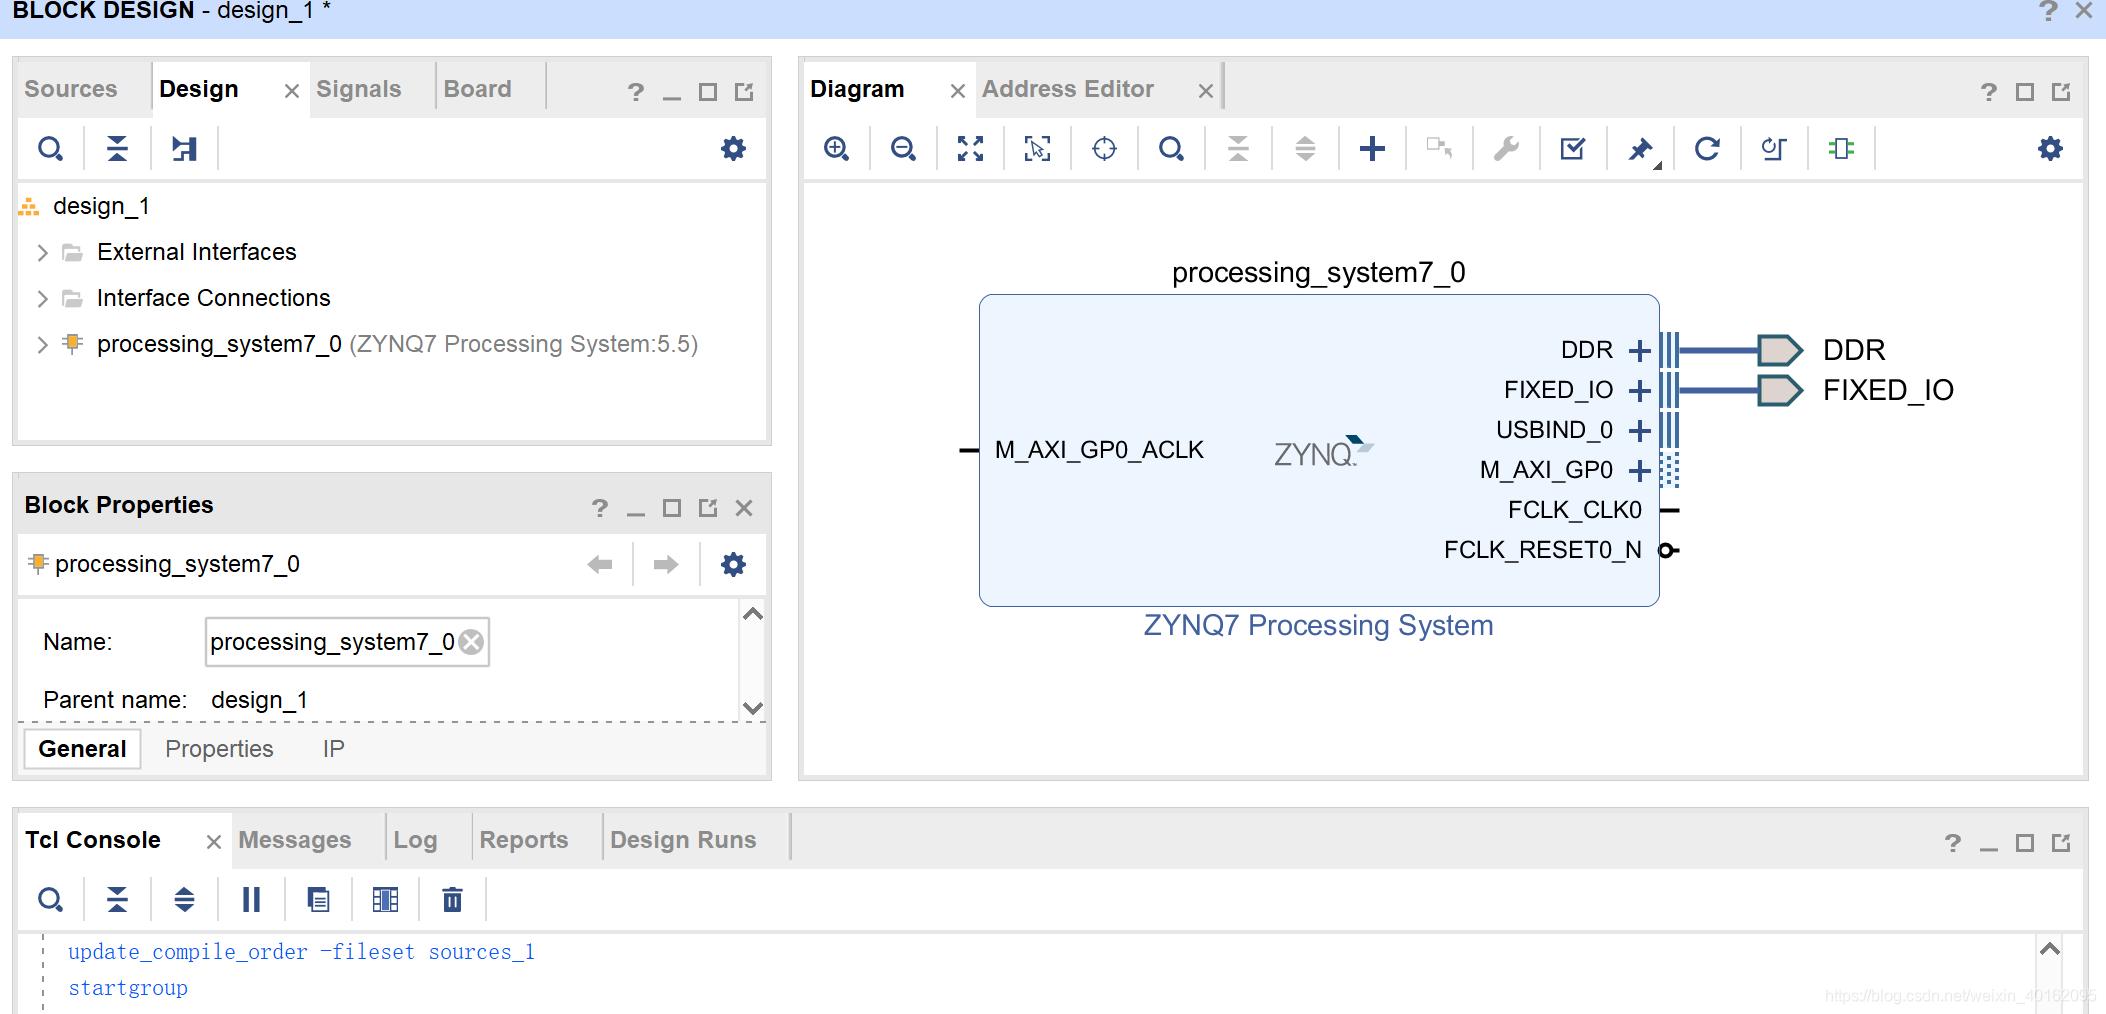Screen dimensions: 2106x1014
Task: Close the Diagram tab
Action: pyautogui.click(x=958, y=91)
